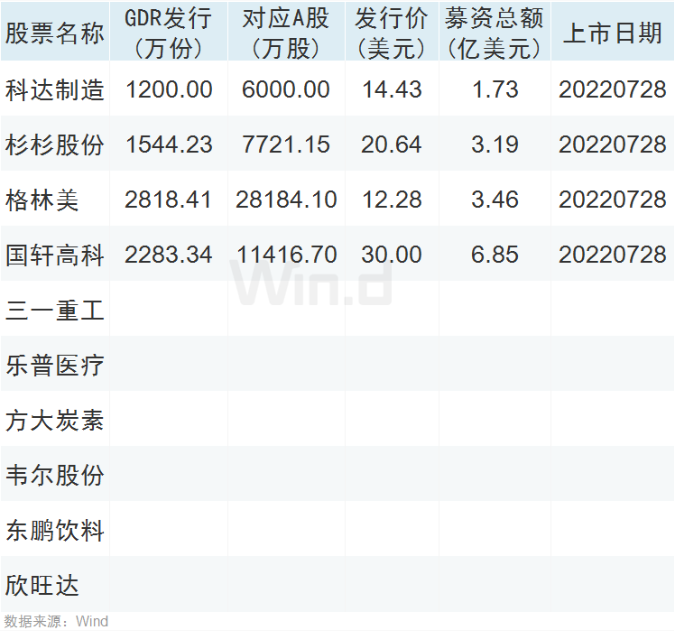This screenshot has height=631, width=674.
Task: Click the A-share value 7721.15
Action: tap(286, 144)
